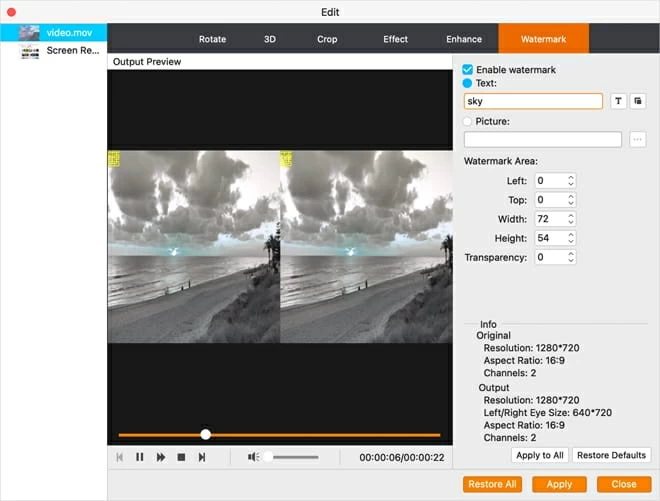This screenshot has height=501, width=660.
Task: Click the Width stepper arrows
Action: click(x=570, y=219)
